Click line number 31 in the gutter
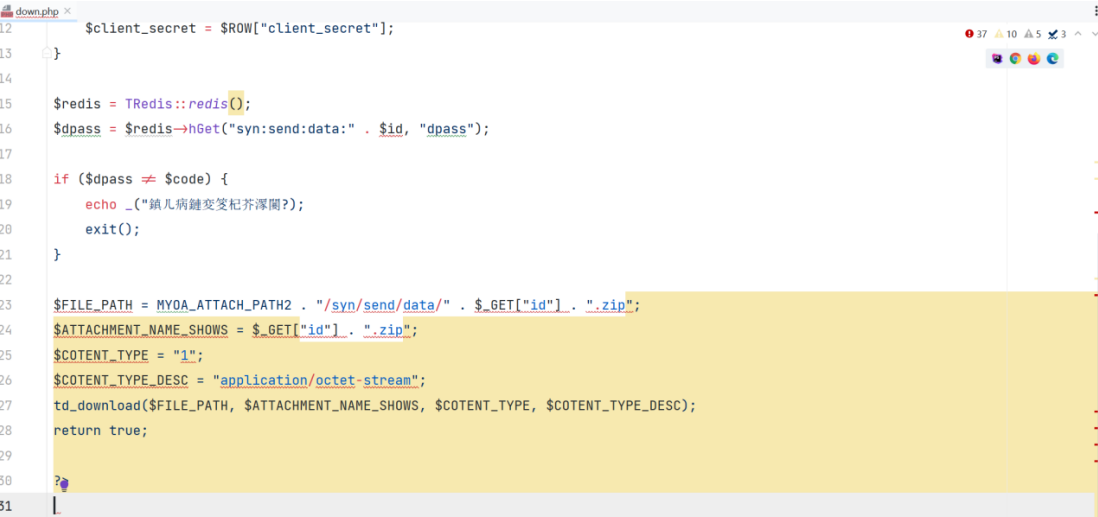The height and width of the screenshot is (517, 1098). (x=6, y=506)
